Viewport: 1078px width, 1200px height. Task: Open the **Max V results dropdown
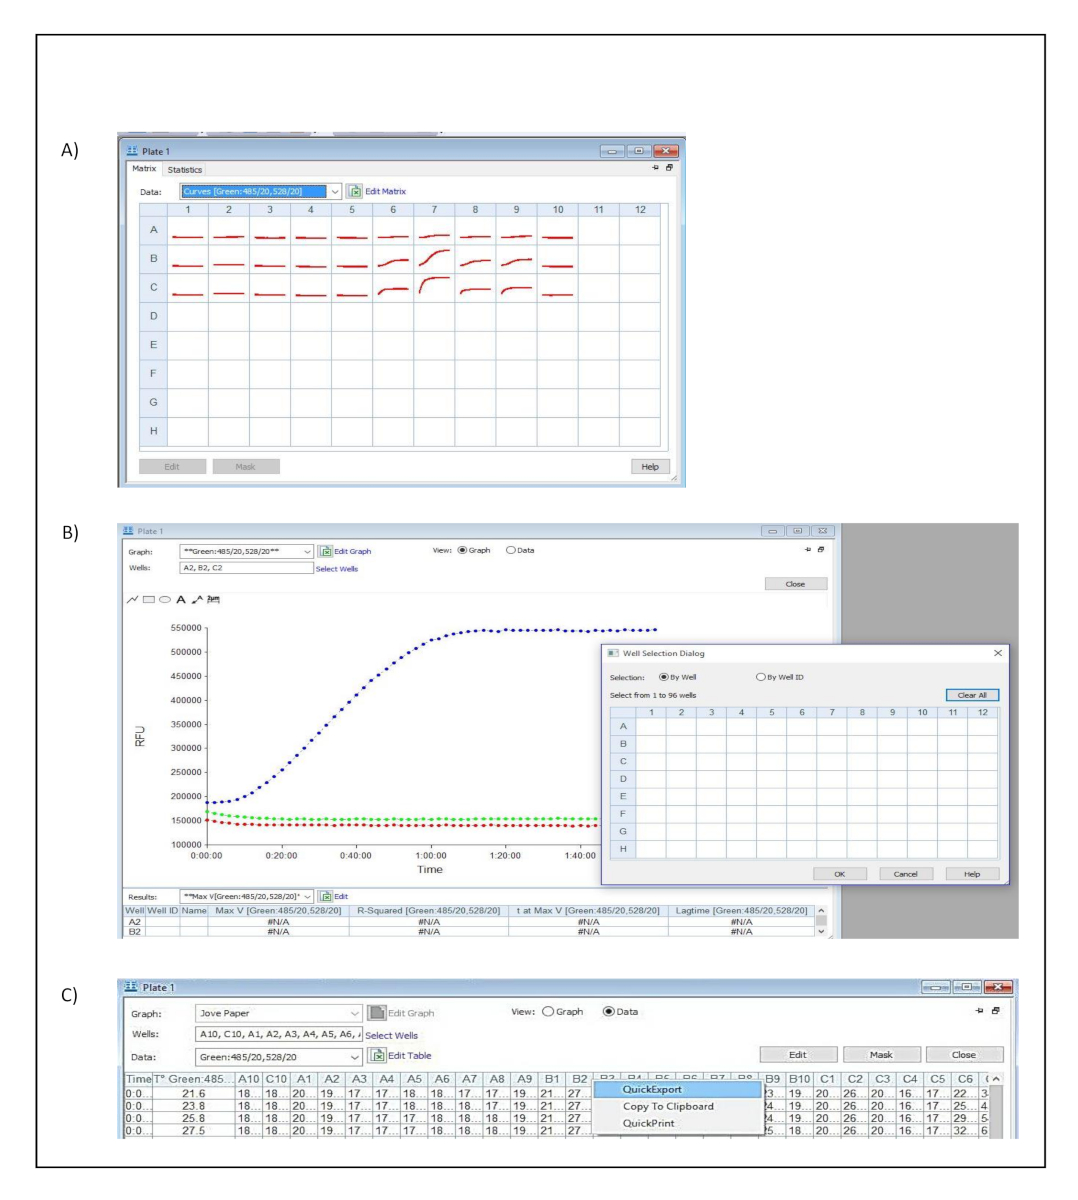(307, 896)
